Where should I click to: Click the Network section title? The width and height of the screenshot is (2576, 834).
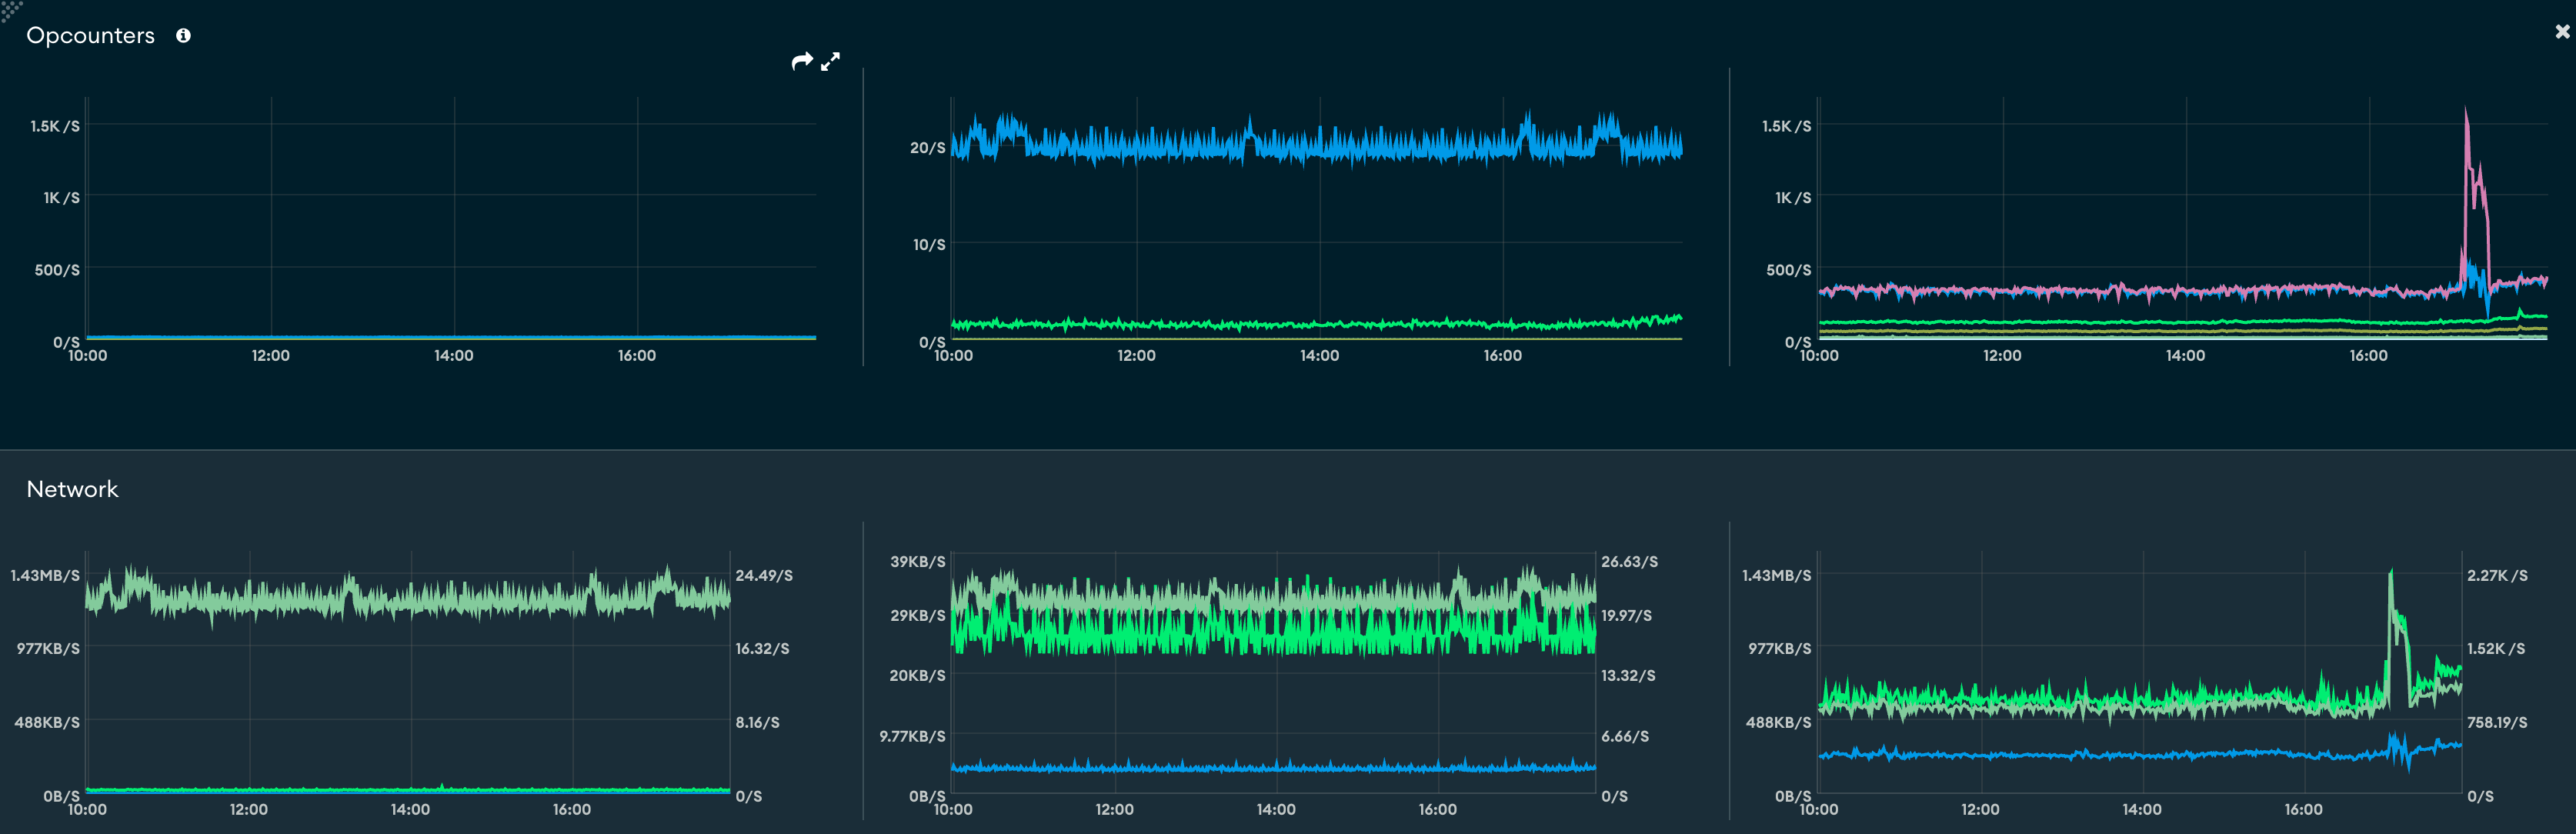point(72,489)
